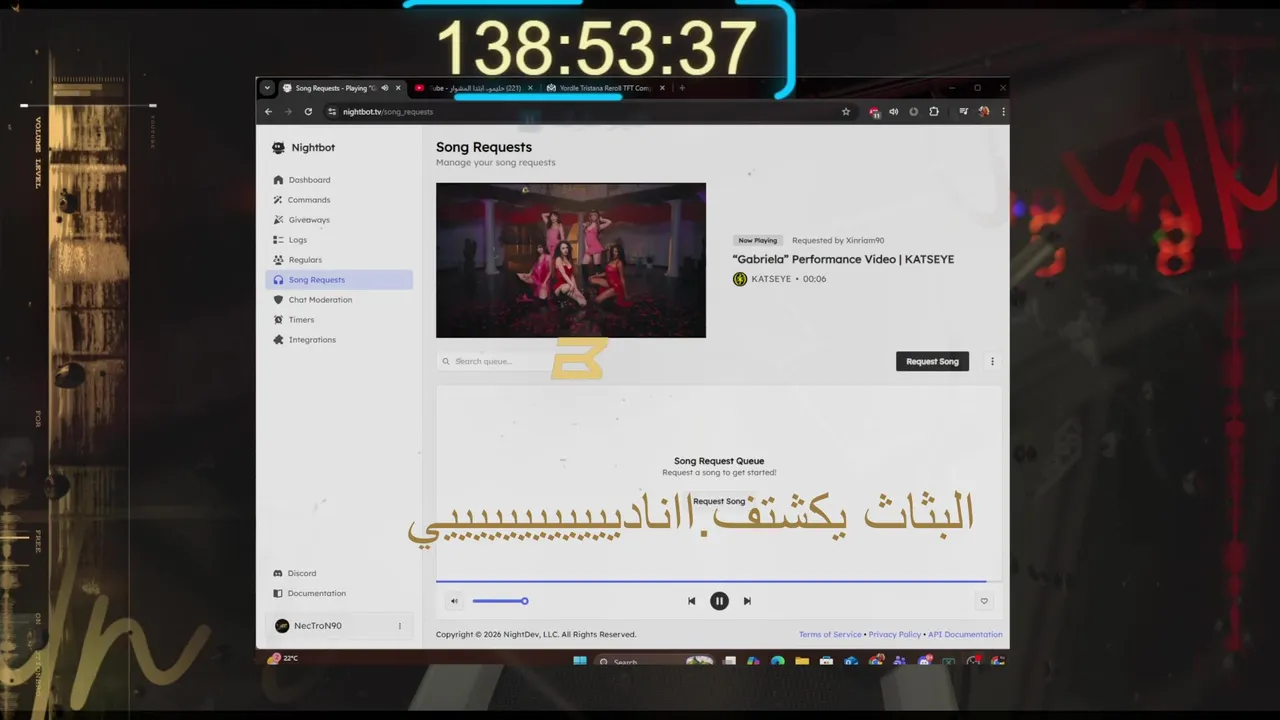Open the Logs page
The width and height of the screenshot is (1280, 720).
tap(339, 240)
